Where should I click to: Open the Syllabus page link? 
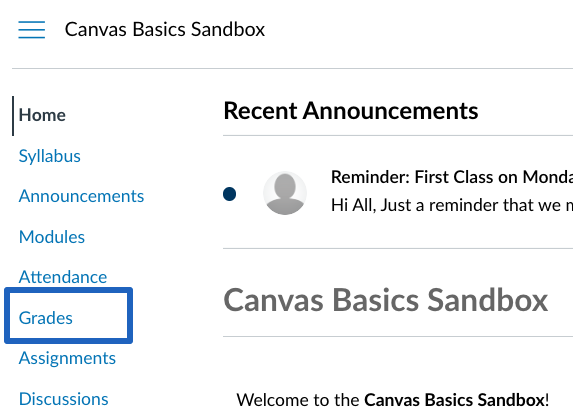click(50, 156)
